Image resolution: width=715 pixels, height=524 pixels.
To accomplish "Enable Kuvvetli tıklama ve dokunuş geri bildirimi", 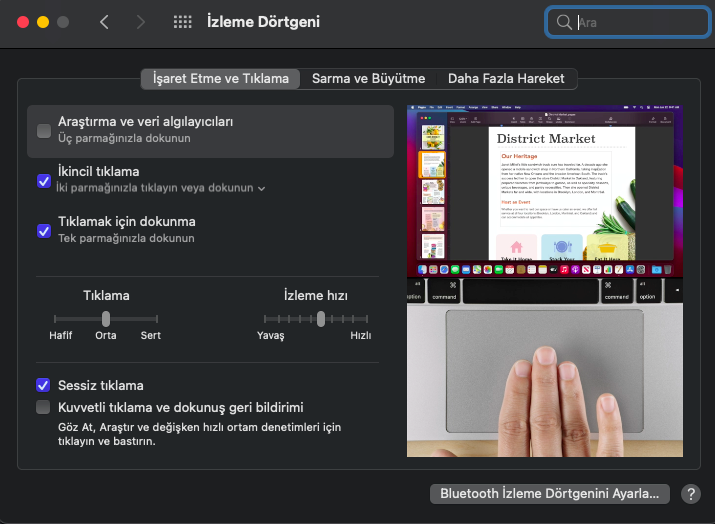I will click(44, 407).
